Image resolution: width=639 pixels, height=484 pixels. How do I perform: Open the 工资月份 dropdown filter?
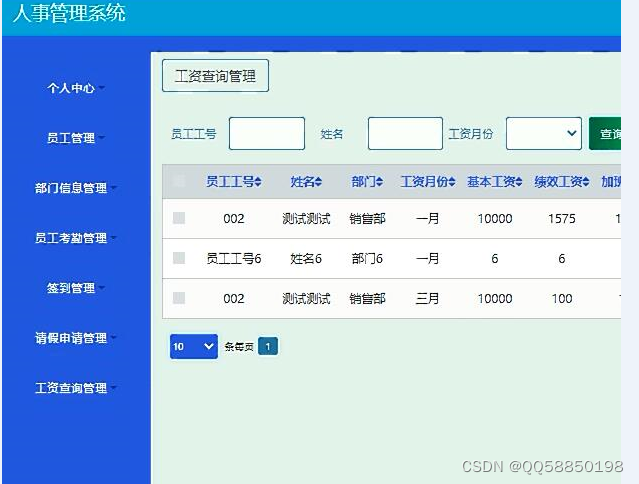(x=544, y=134)
